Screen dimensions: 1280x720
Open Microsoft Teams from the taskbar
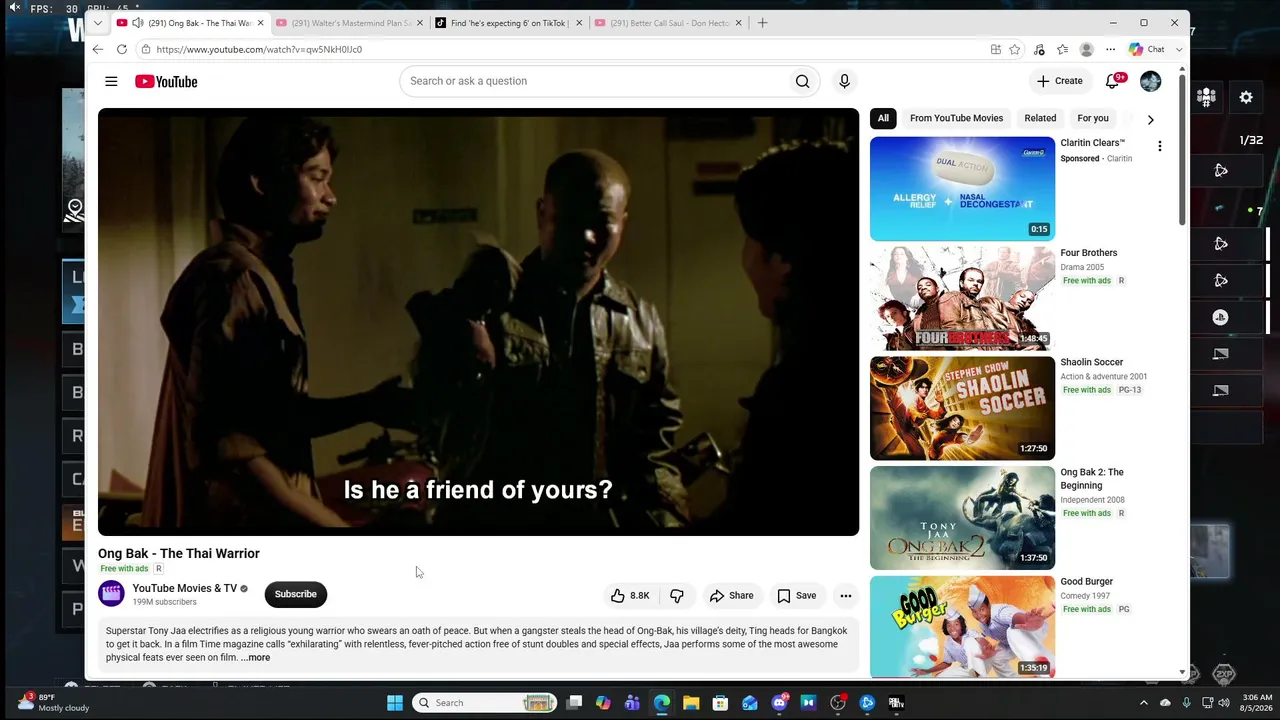pos(632,703)
